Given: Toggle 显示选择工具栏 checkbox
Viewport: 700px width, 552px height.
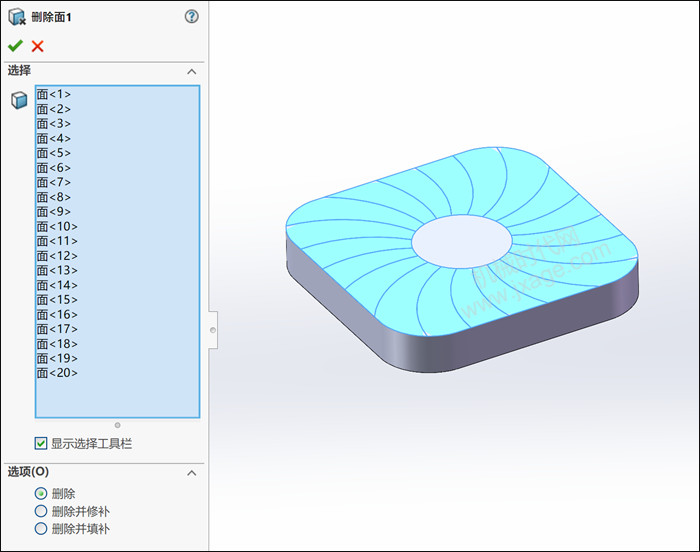Looking at the screenshot, I should click(41, 443).
